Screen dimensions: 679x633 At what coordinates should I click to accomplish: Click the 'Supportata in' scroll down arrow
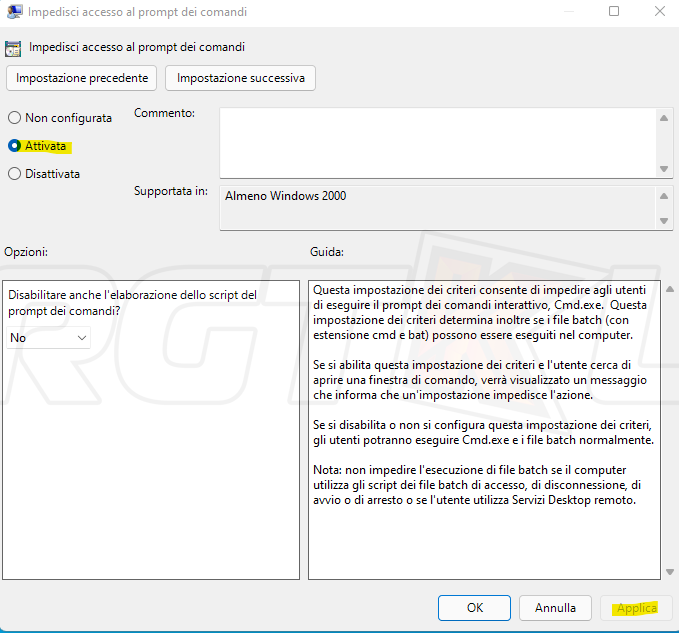tap(665, 221)
